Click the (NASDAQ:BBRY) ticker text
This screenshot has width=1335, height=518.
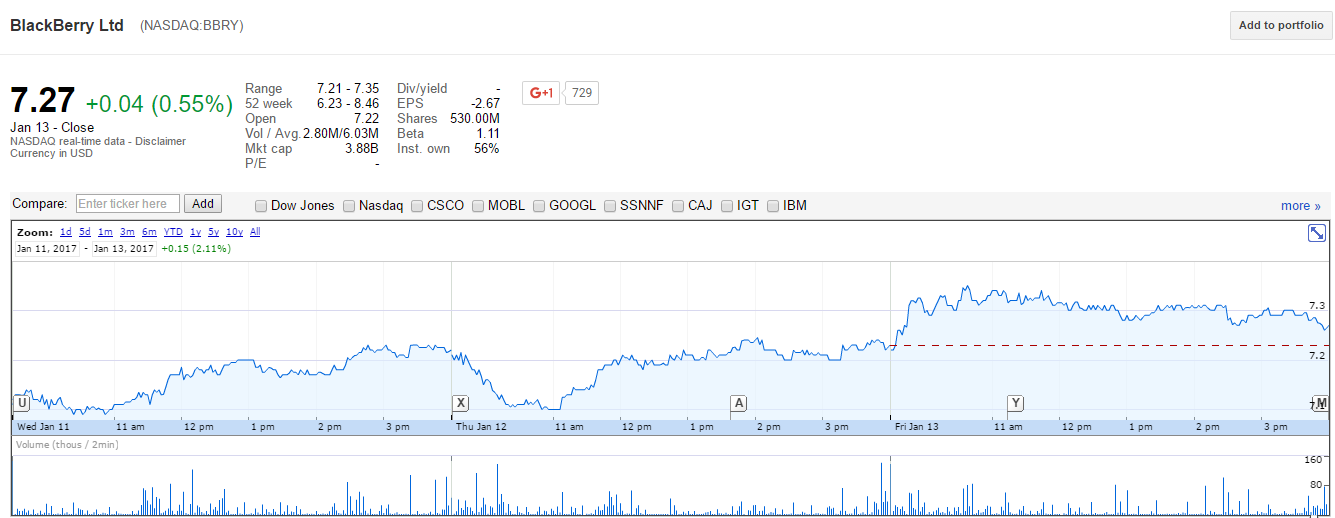tap(192, 25)
